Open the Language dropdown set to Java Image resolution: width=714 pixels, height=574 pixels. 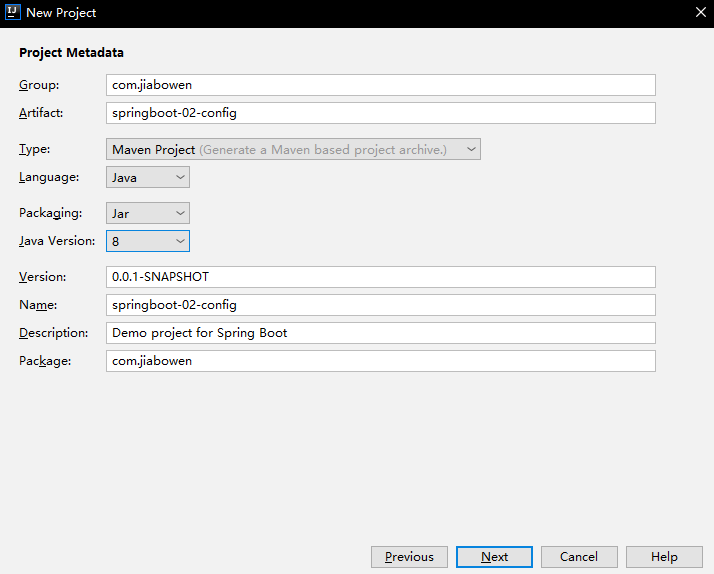coord(148,177)
